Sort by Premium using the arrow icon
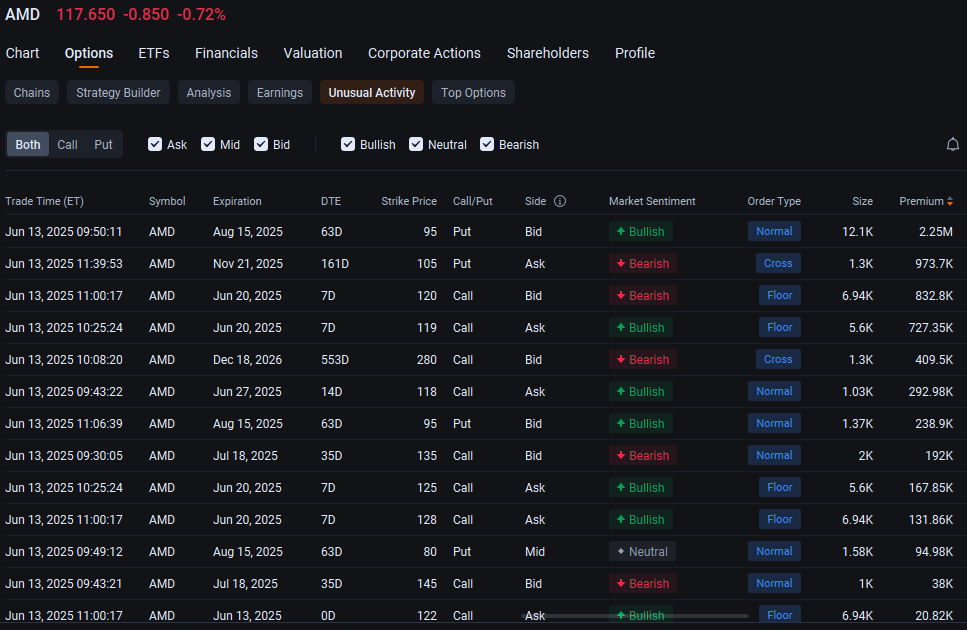Image resolution: width=967 pixels, height=630 pixels. coord(950,201)
